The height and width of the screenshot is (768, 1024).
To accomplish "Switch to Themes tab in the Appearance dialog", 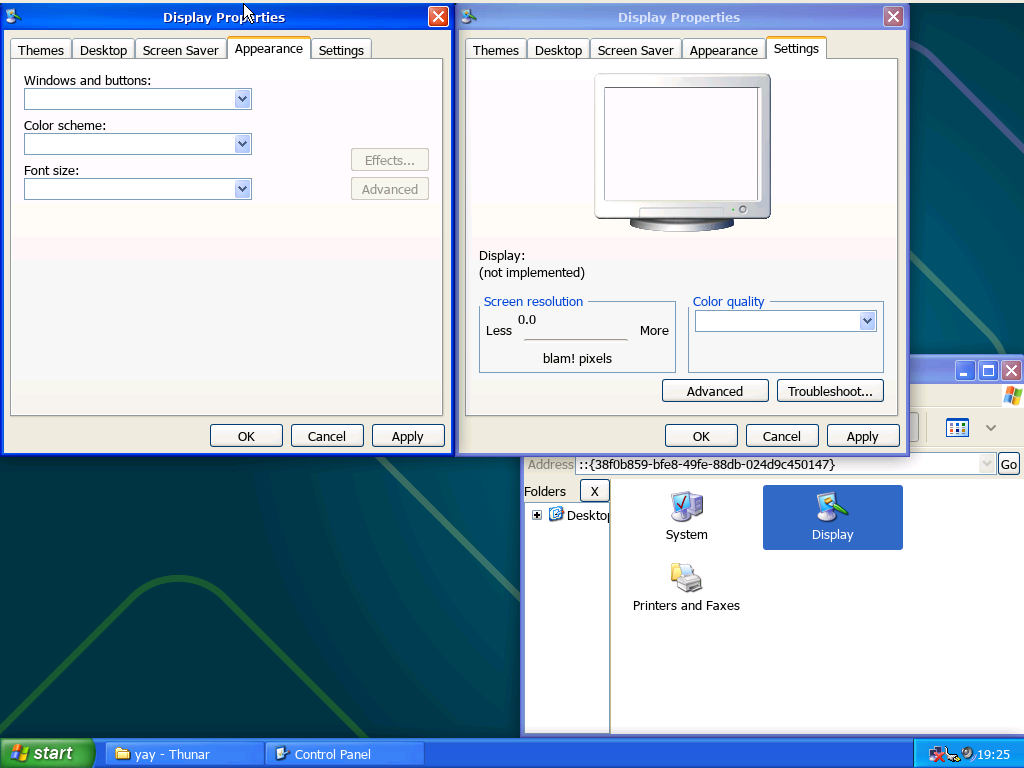I will tap(41, 50).
